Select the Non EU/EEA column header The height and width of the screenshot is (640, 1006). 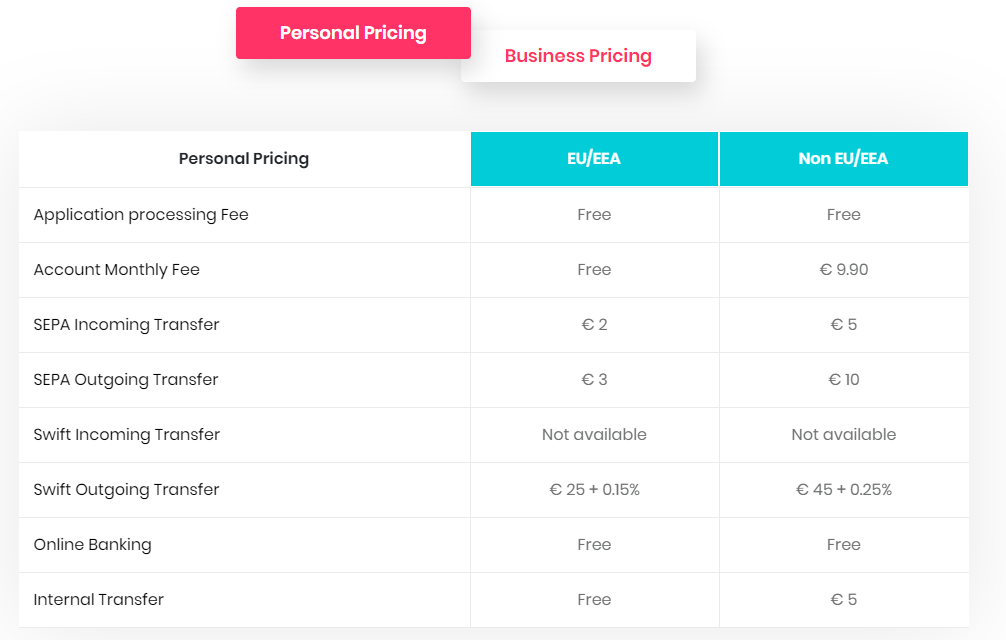[843, 159]
